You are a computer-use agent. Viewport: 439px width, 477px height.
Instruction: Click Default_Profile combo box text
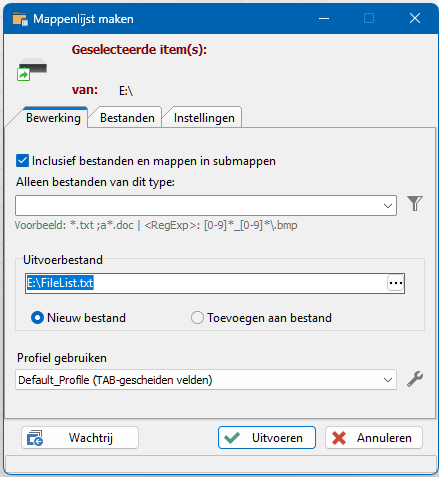click(115, 380)
